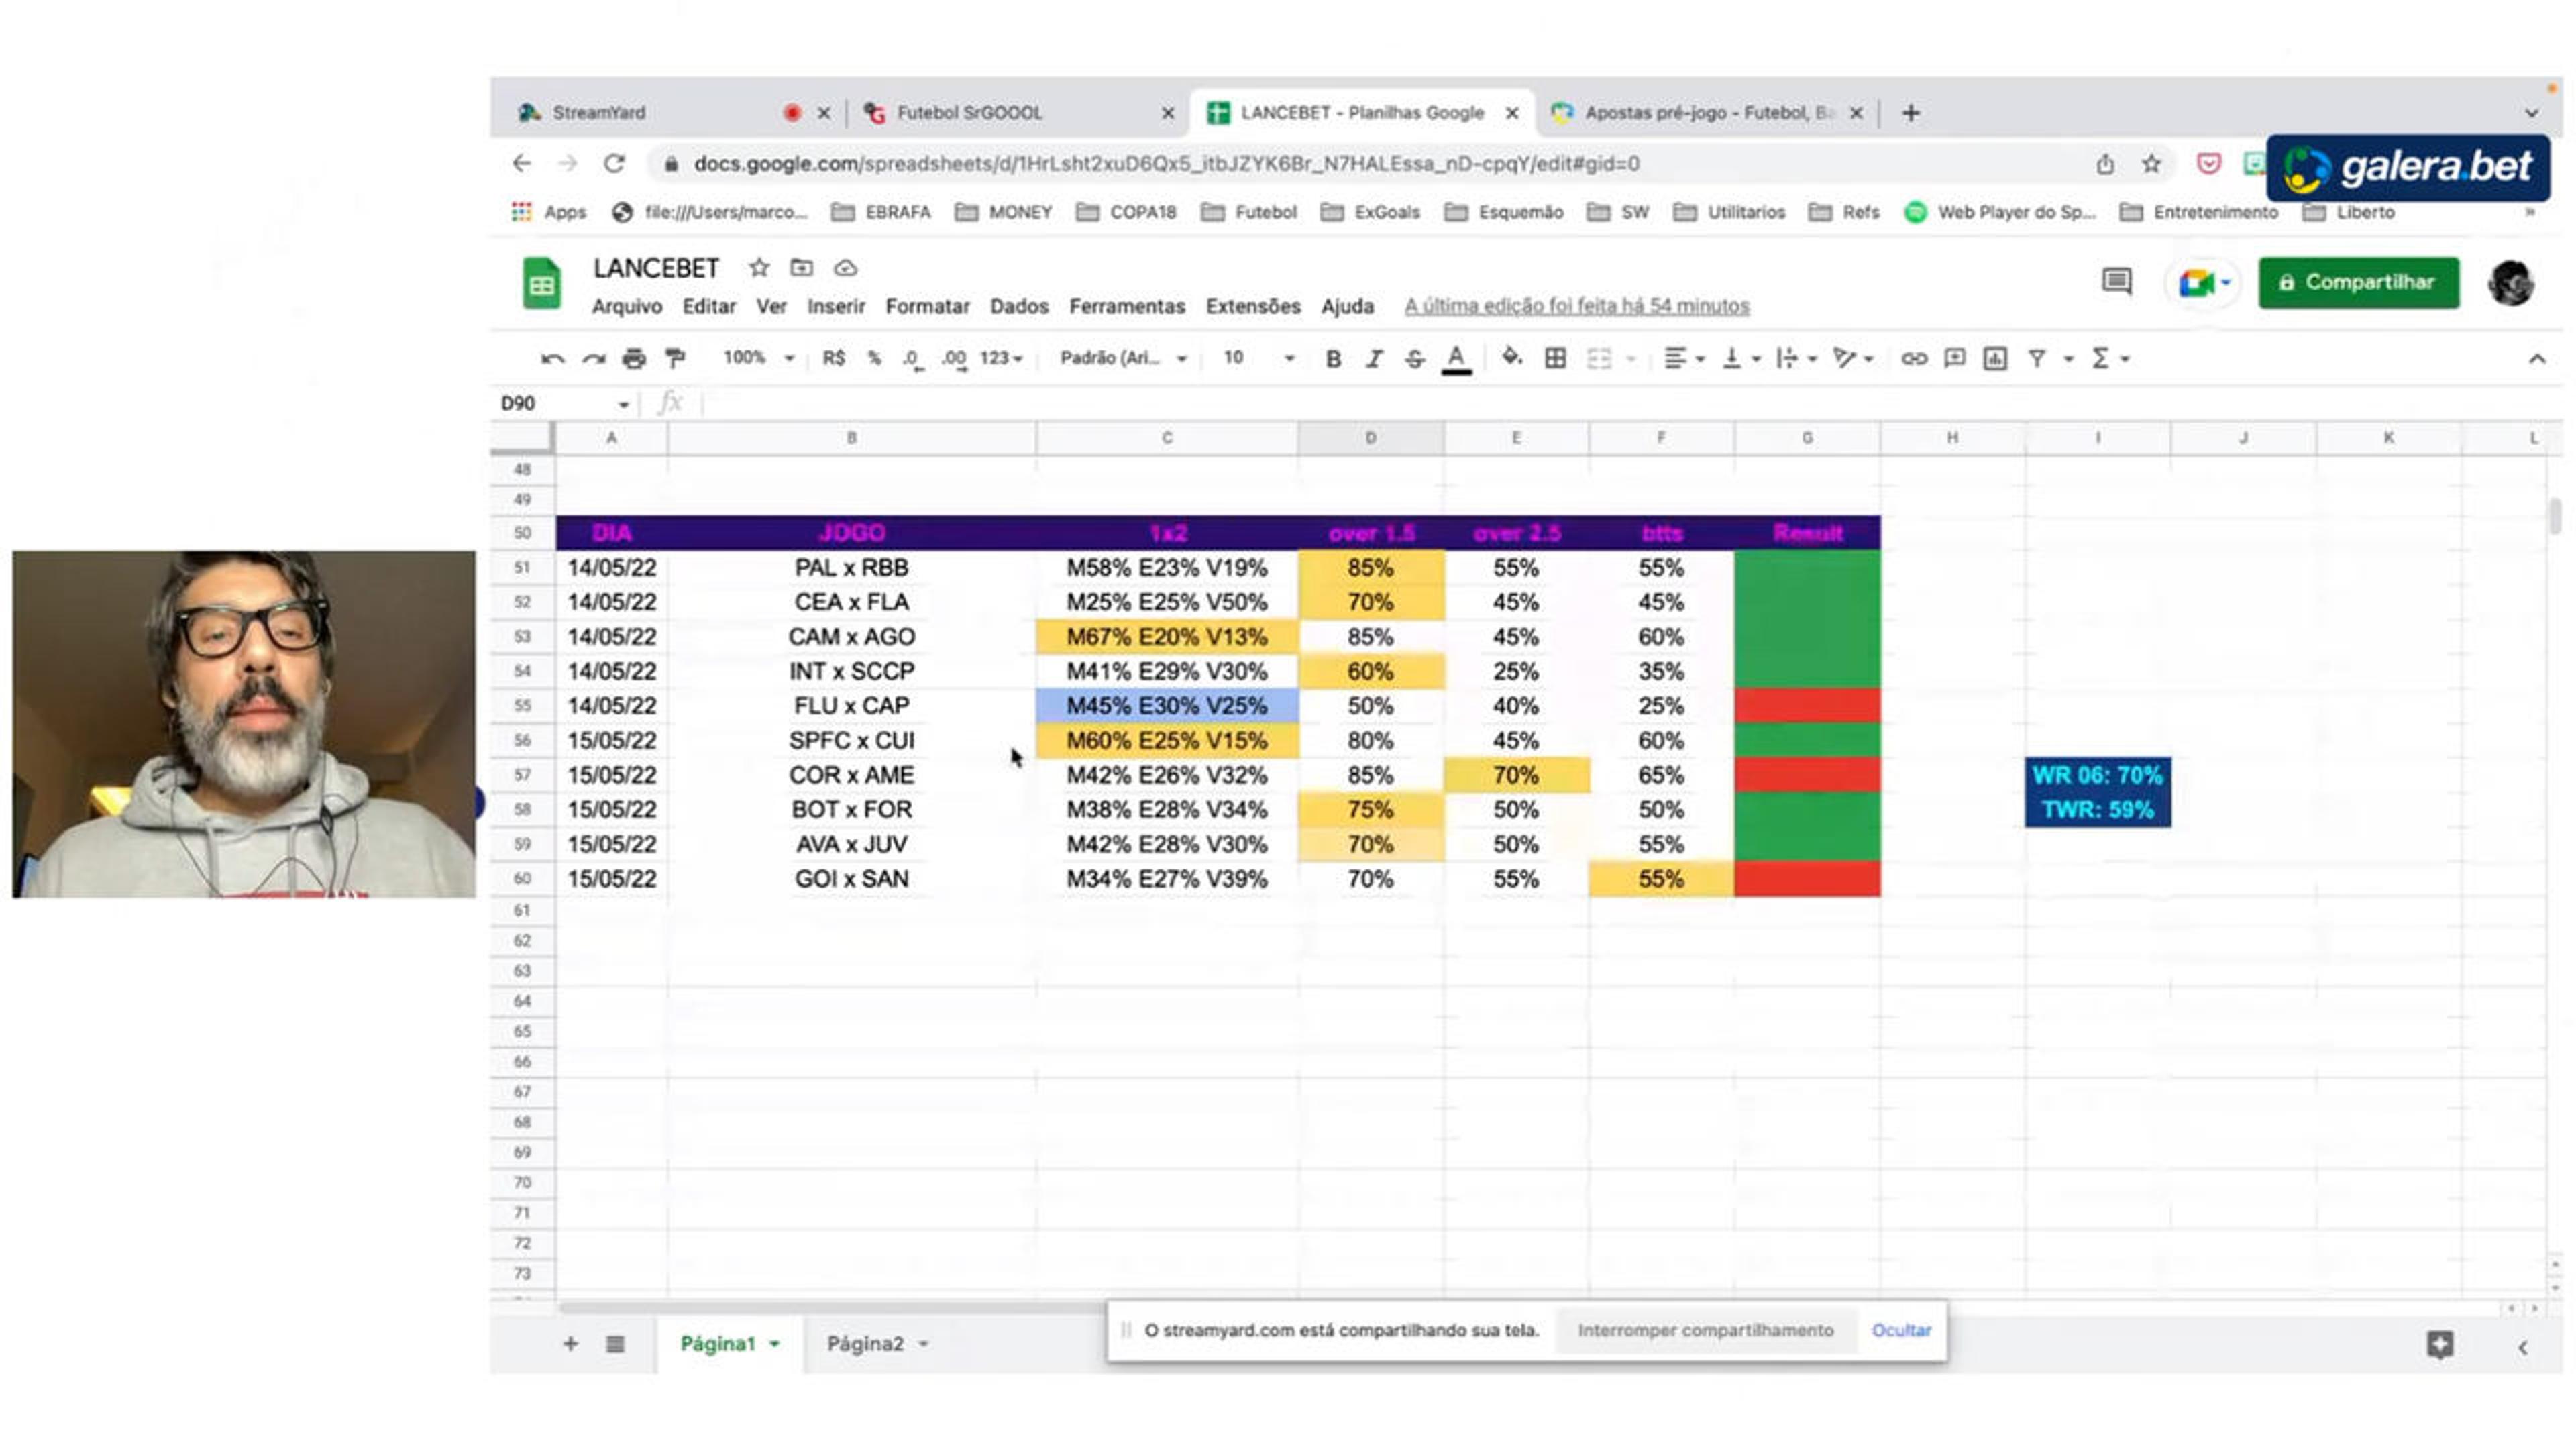The width and height of the screenshot is (2576, 1449).
Task: Collapse the toolbar with the caret
Action: click(x=2537, y=358)
